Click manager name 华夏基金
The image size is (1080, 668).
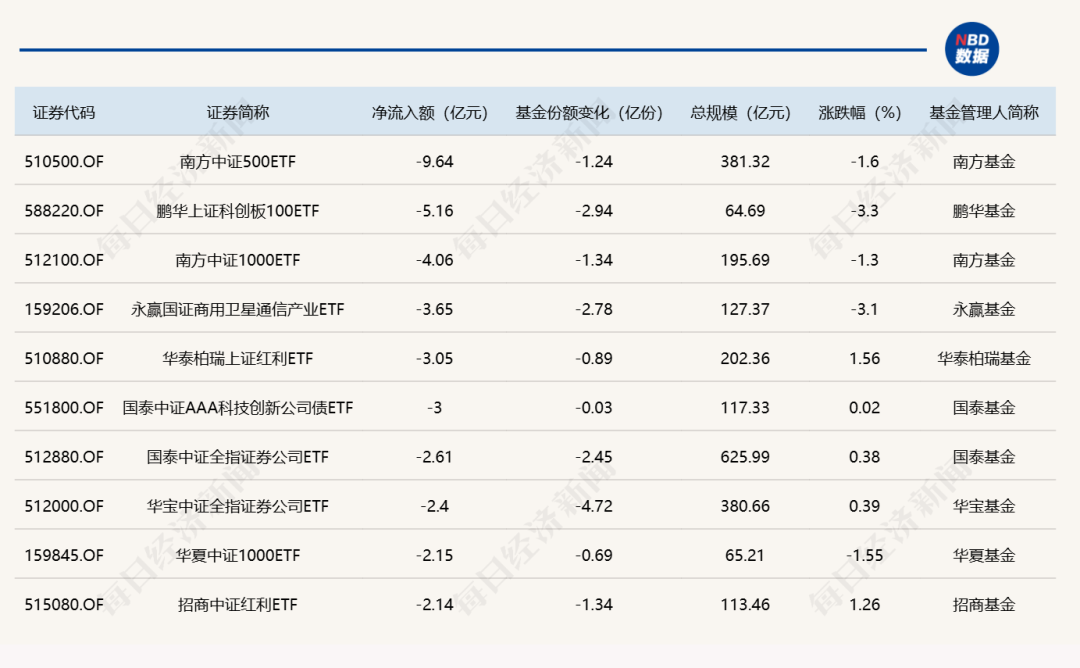(984, 556)
